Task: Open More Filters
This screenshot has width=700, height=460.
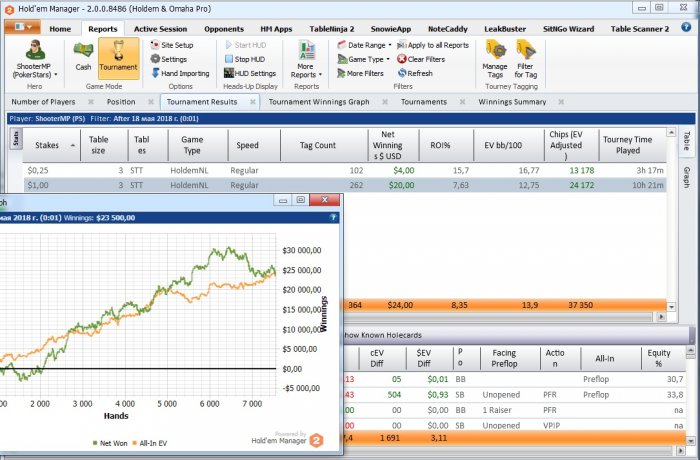Action: [x=360, y=73]
